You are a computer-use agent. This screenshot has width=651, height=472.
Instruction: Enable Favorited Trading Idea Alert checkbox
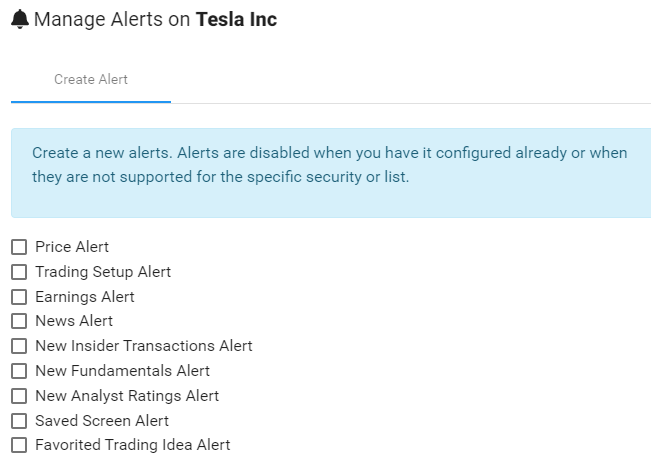tap(19, 445)
